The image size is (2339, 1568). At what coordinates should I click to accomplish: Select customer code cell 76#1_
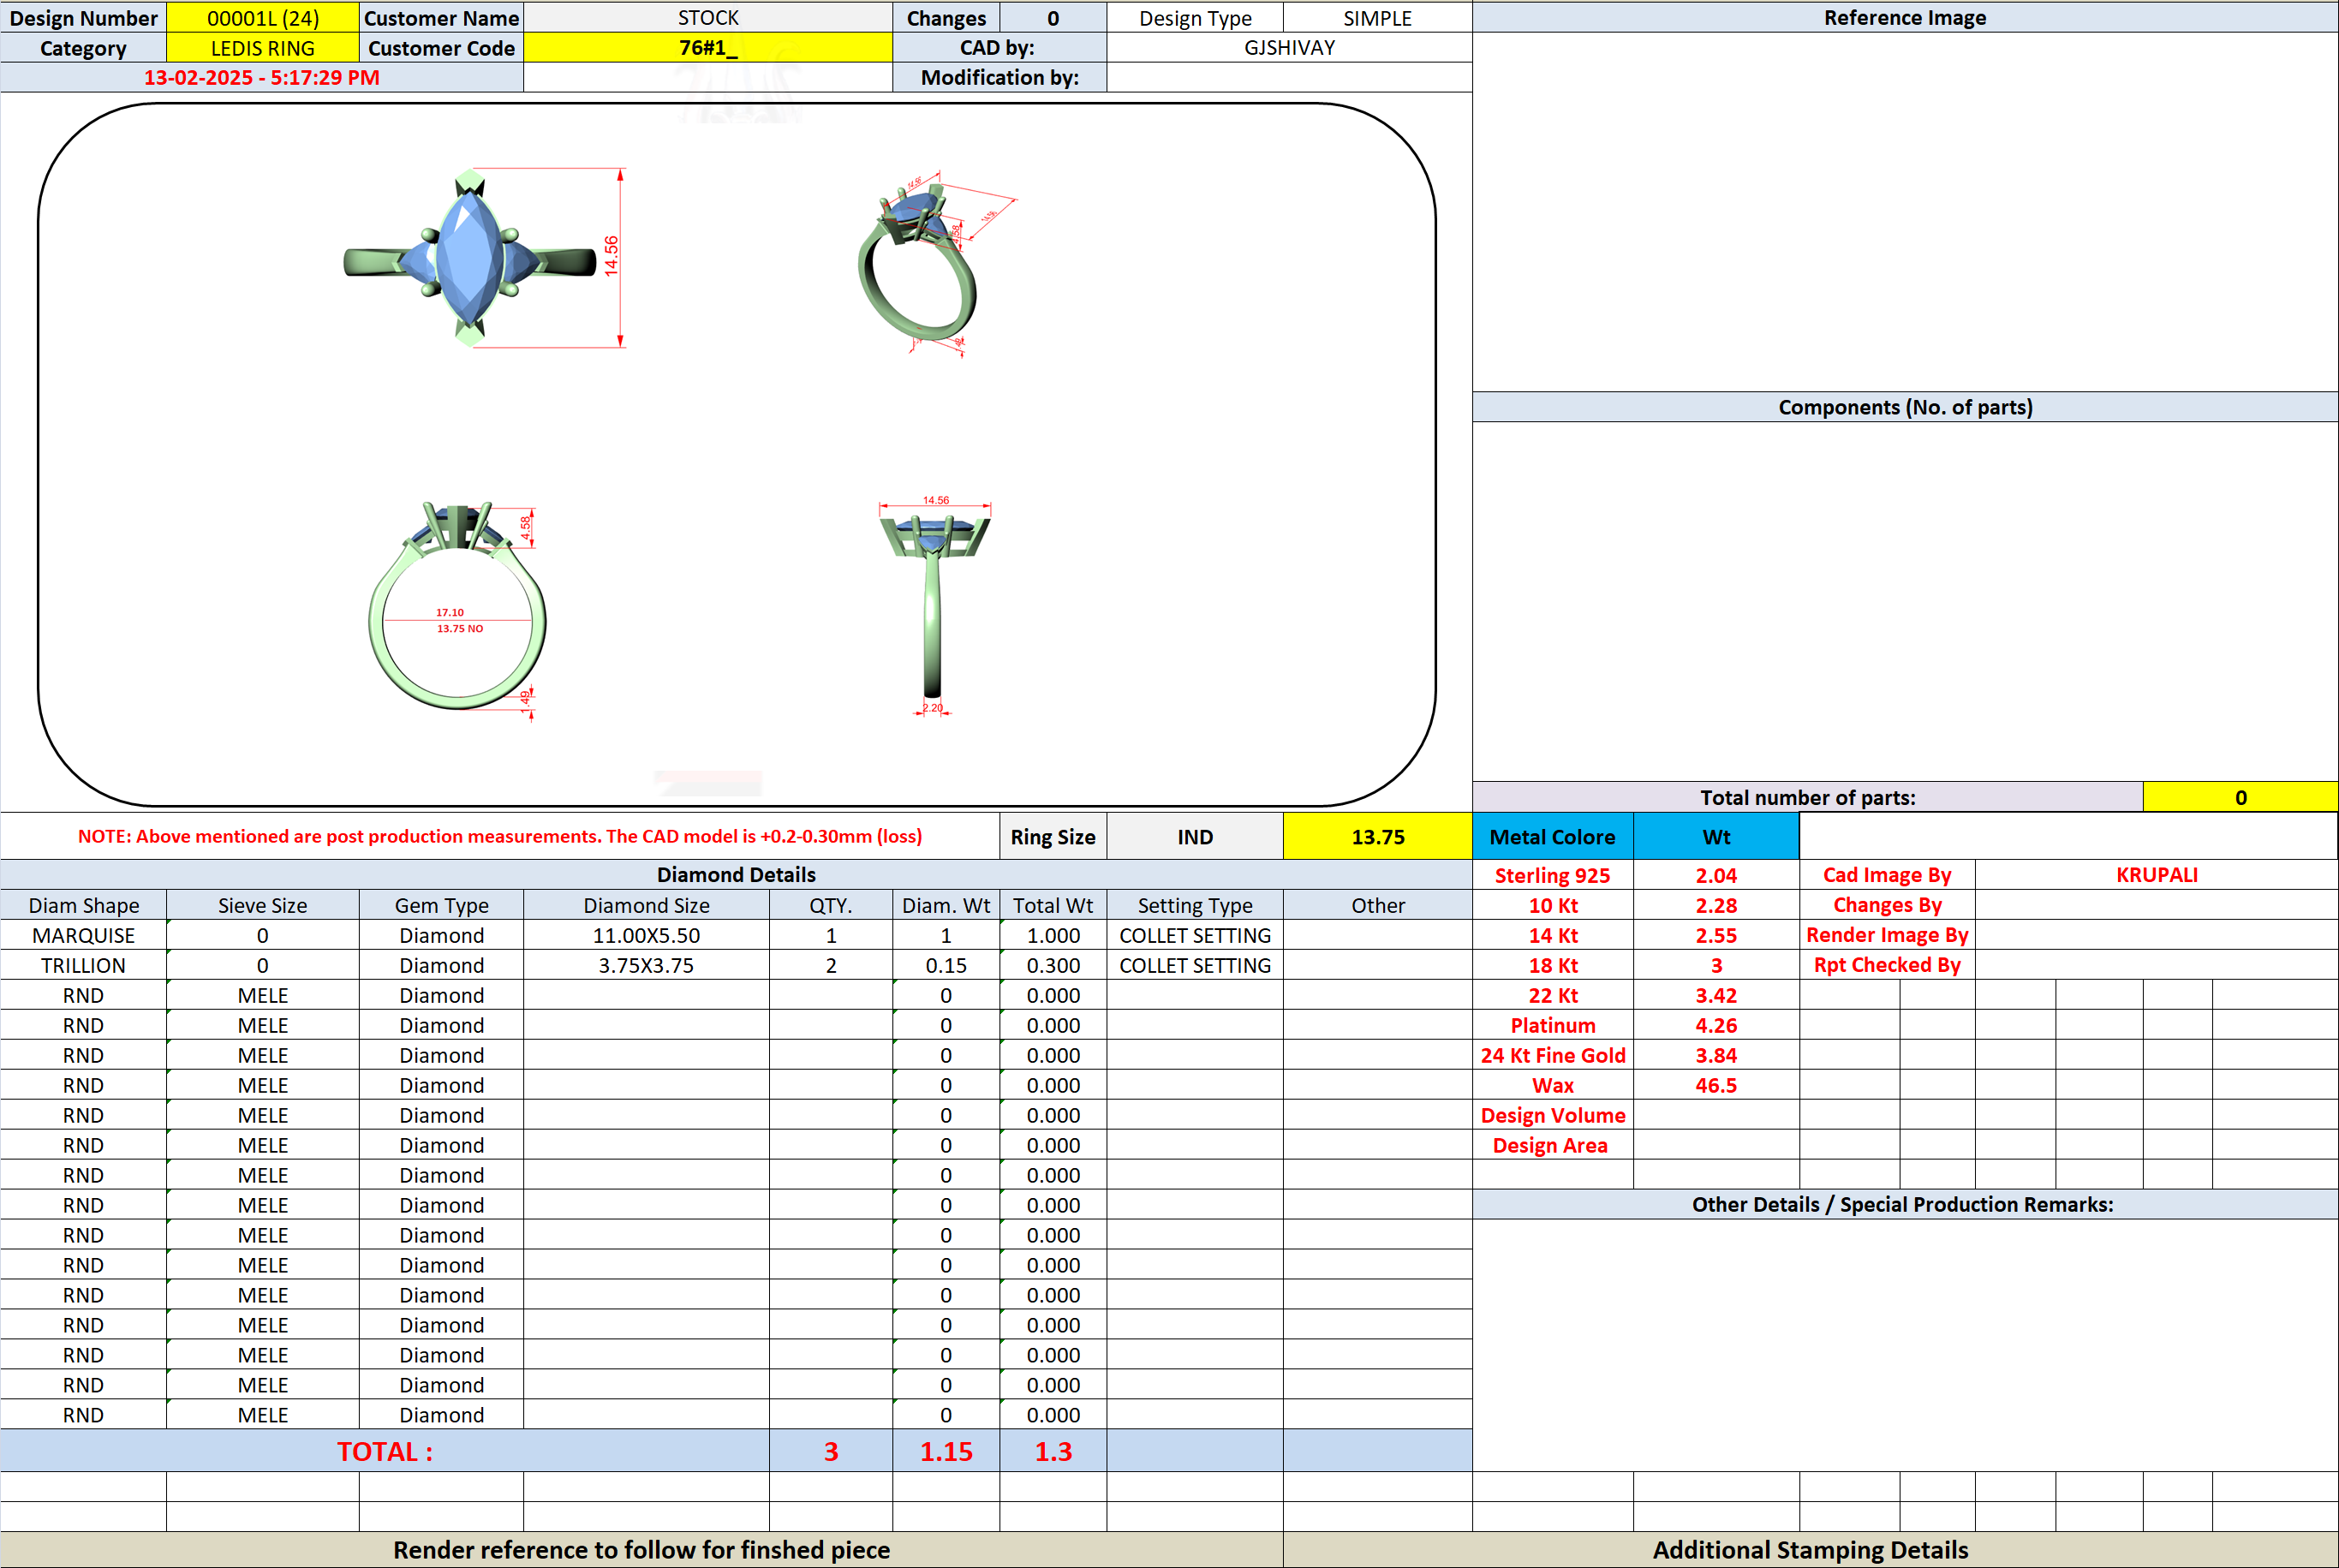coord(707,48)
